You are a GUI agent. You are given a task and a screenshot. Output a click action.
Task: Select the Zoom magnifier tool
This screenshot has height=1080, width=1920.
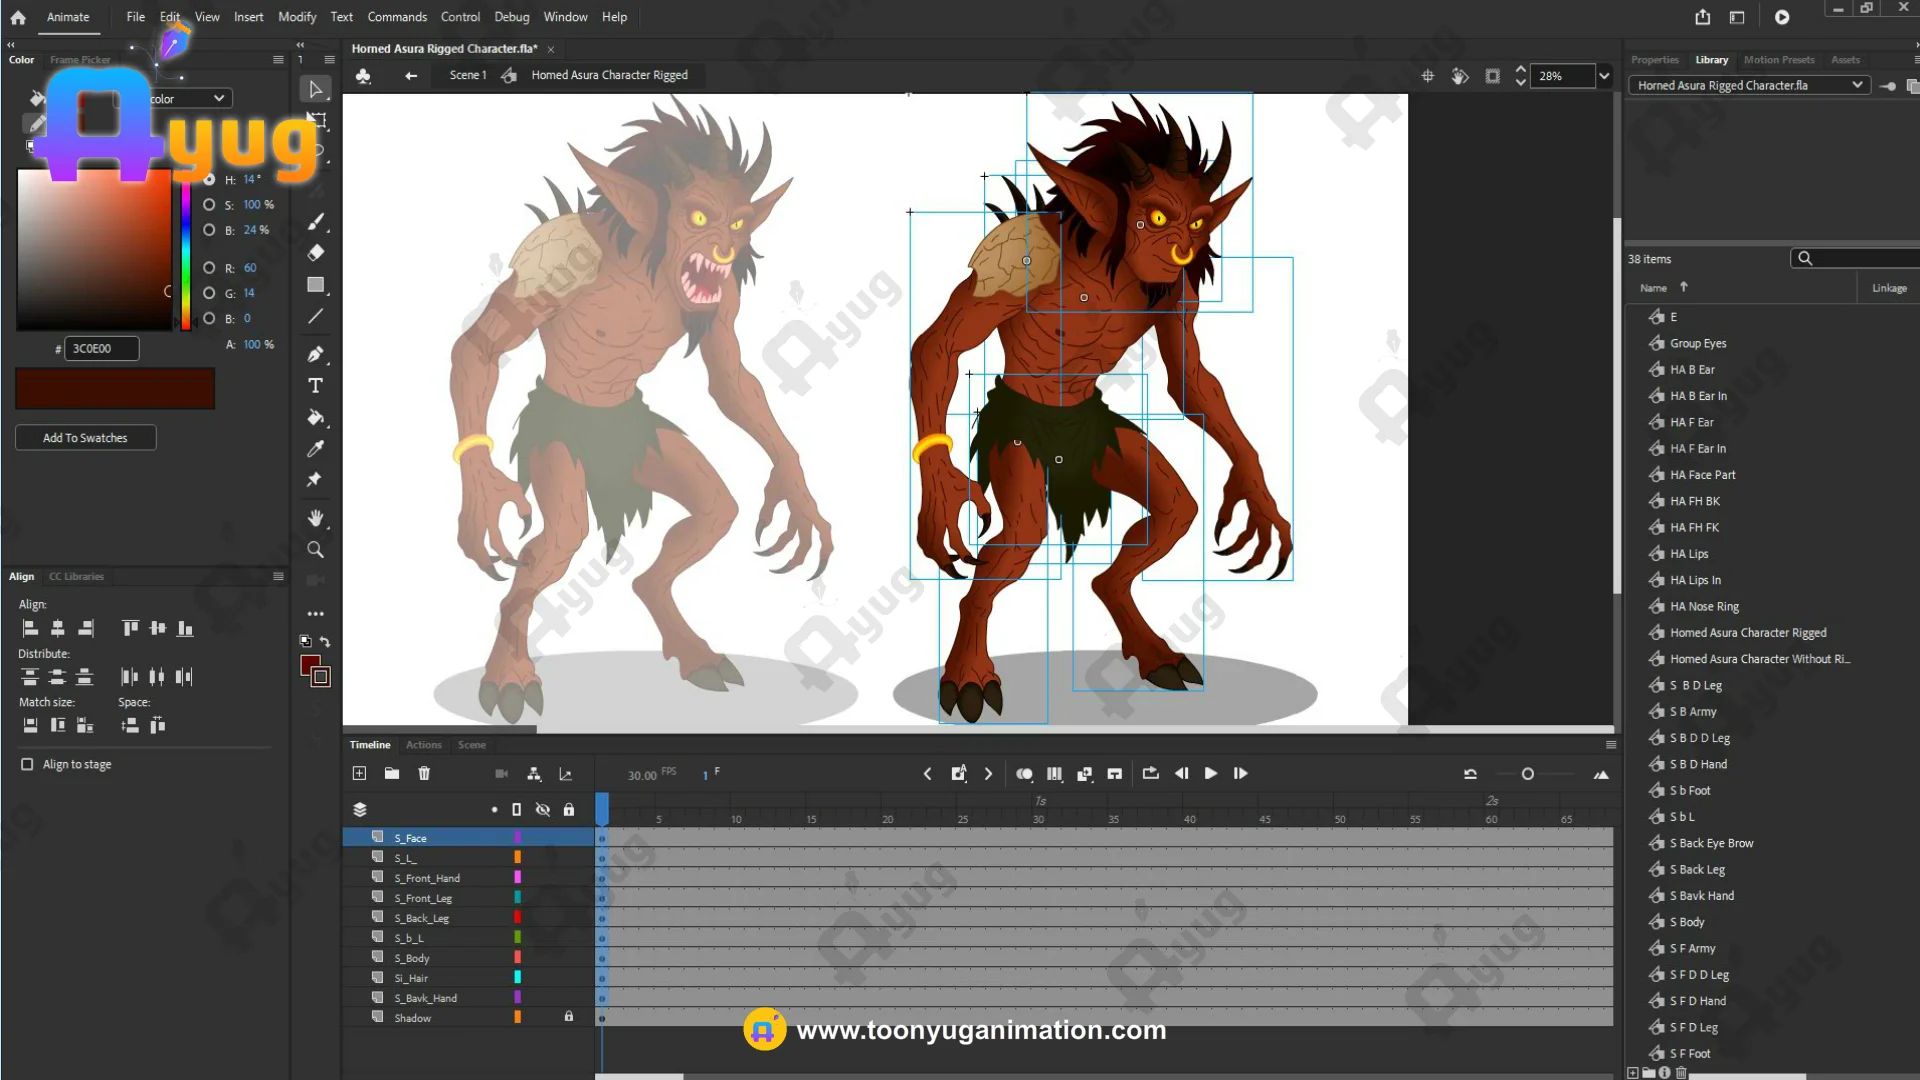[x=315, y=550]
